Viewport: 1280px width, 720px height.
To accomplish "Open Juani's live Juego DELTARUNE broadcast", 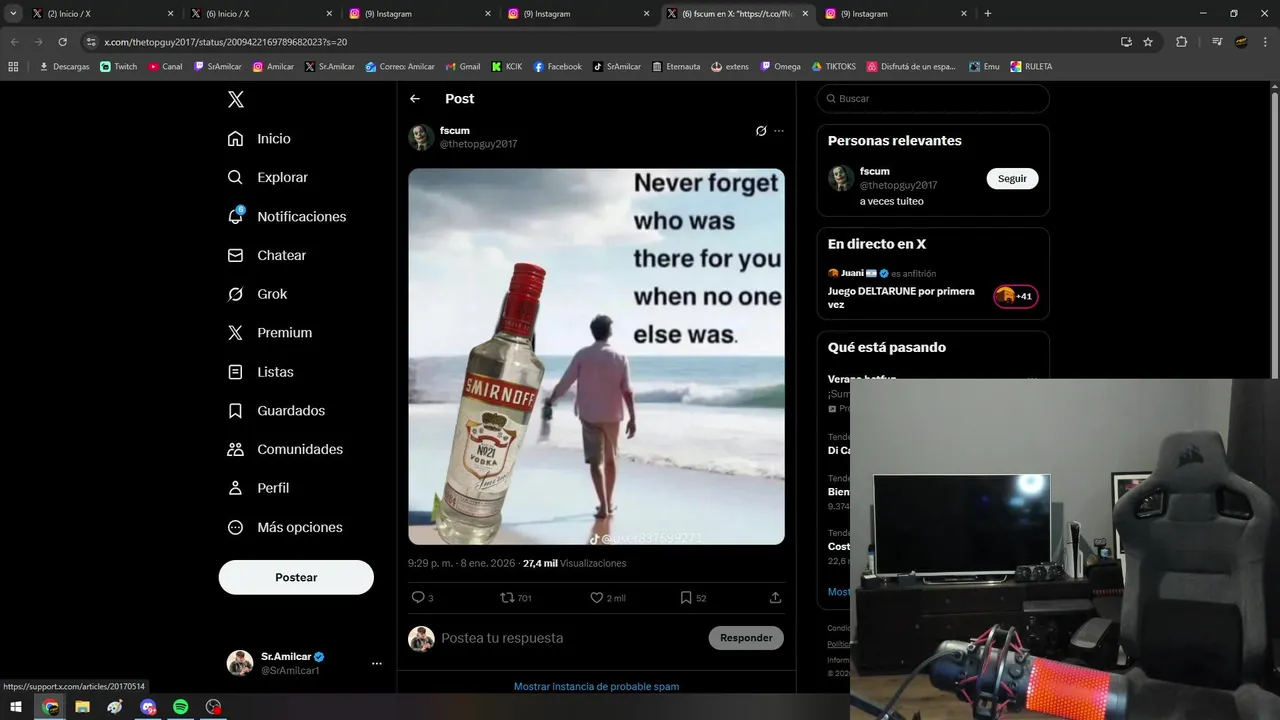I will tap(902, 297).
